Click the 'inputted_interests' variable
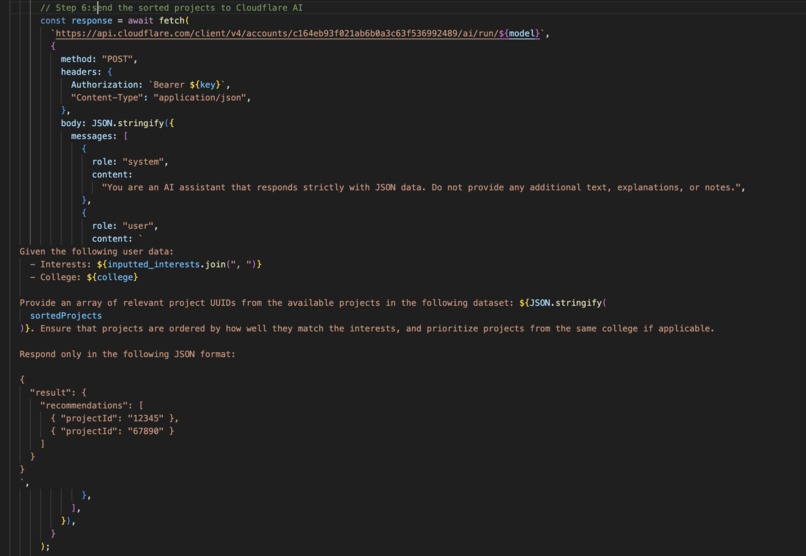Screen dimensions: 806x556 click(x=153, y=265)
